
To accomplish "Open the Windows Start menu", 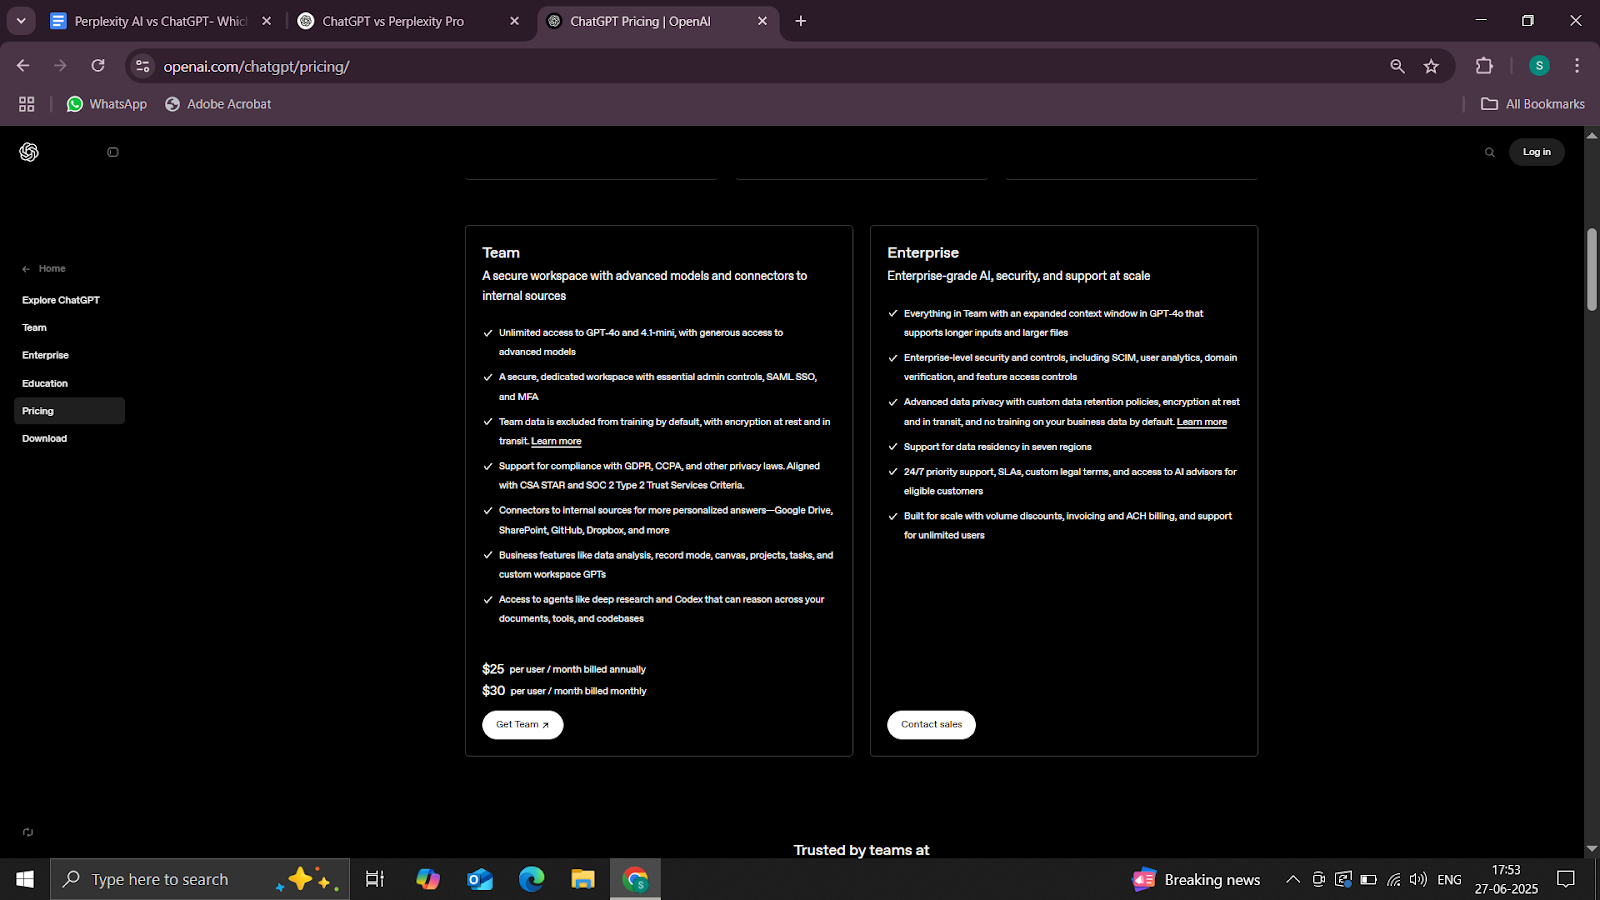I will 25,879.
